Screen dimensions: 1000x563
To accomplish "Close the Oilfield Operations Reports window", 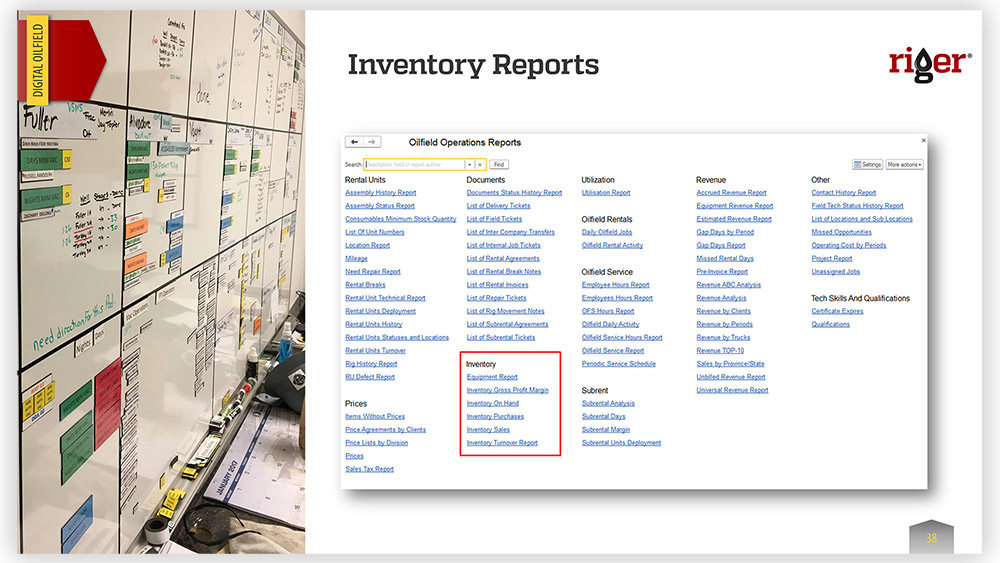I will pyautogui.click(x=923, y=141).
